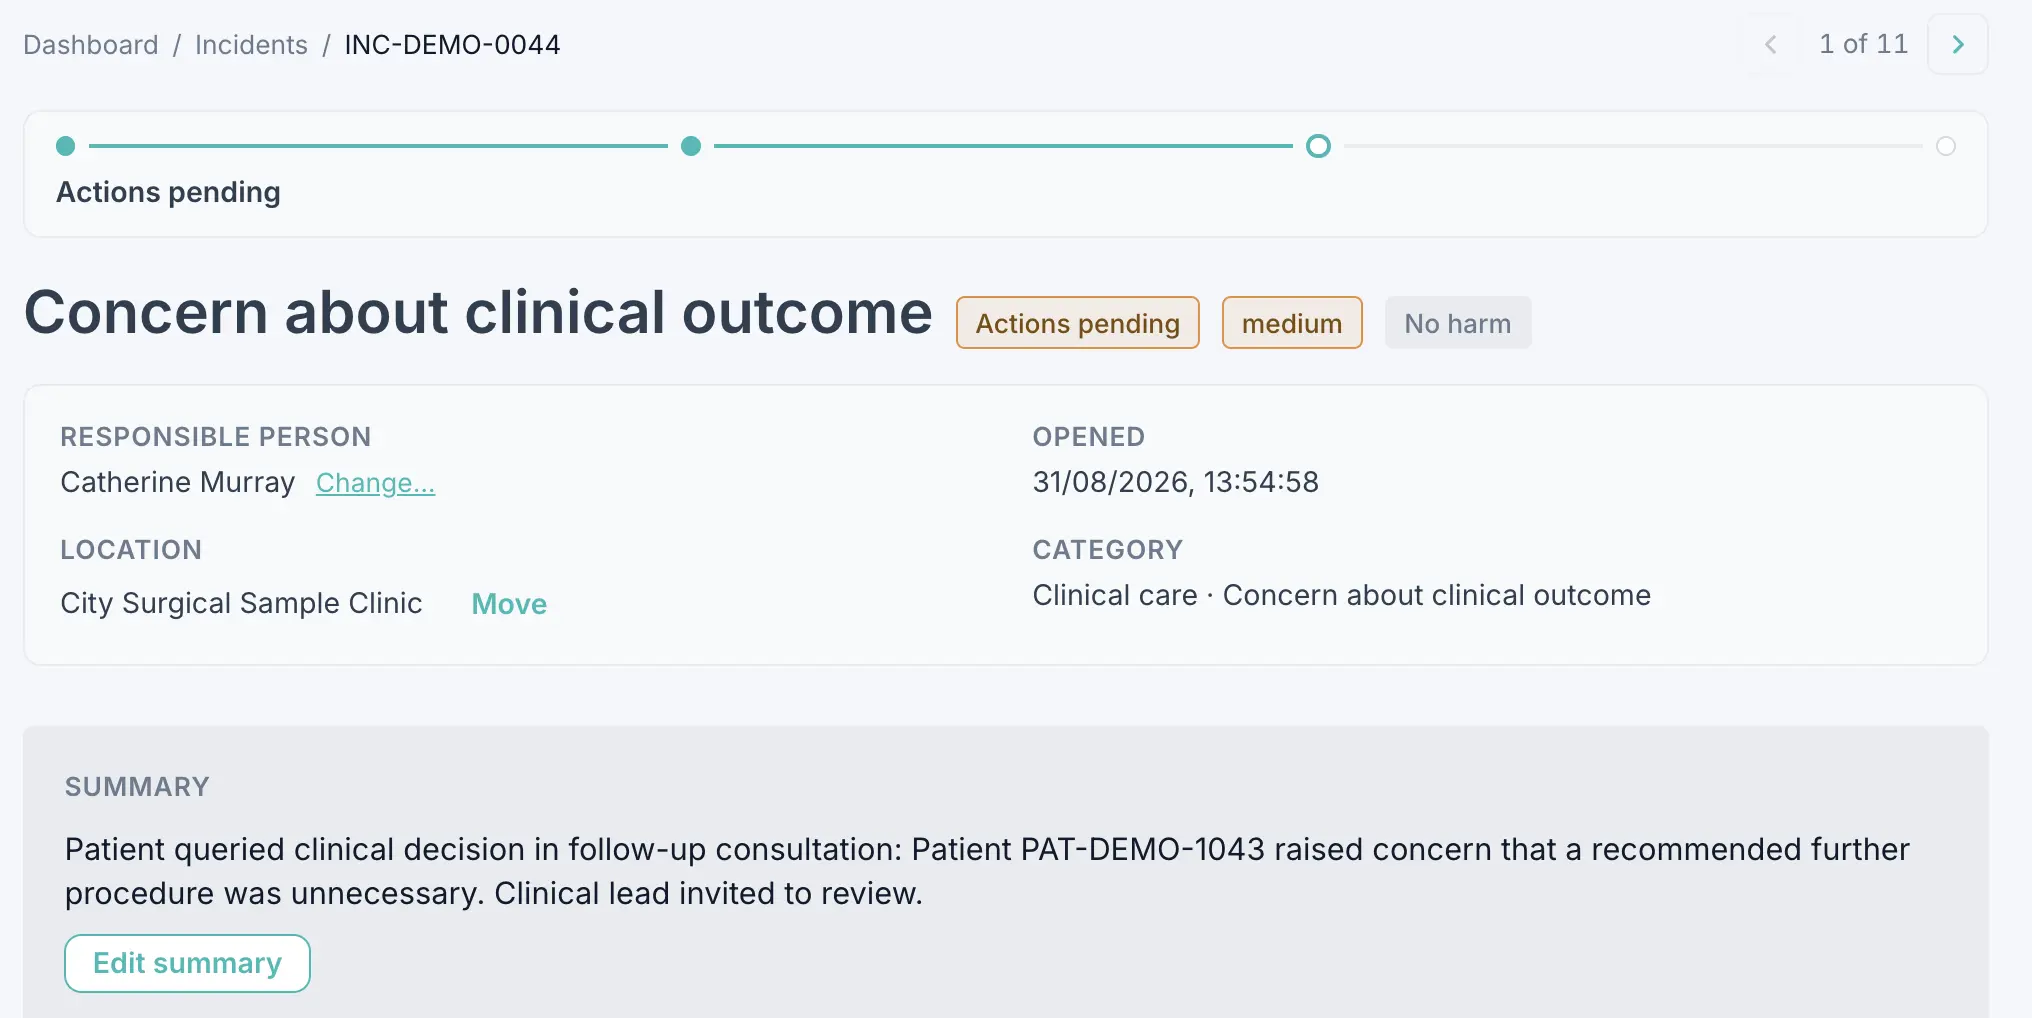Image resolution: width=2032 pixels, height=1018 pixels.
Task: Click the Catherine Murray name
Action: pos(178,482)
